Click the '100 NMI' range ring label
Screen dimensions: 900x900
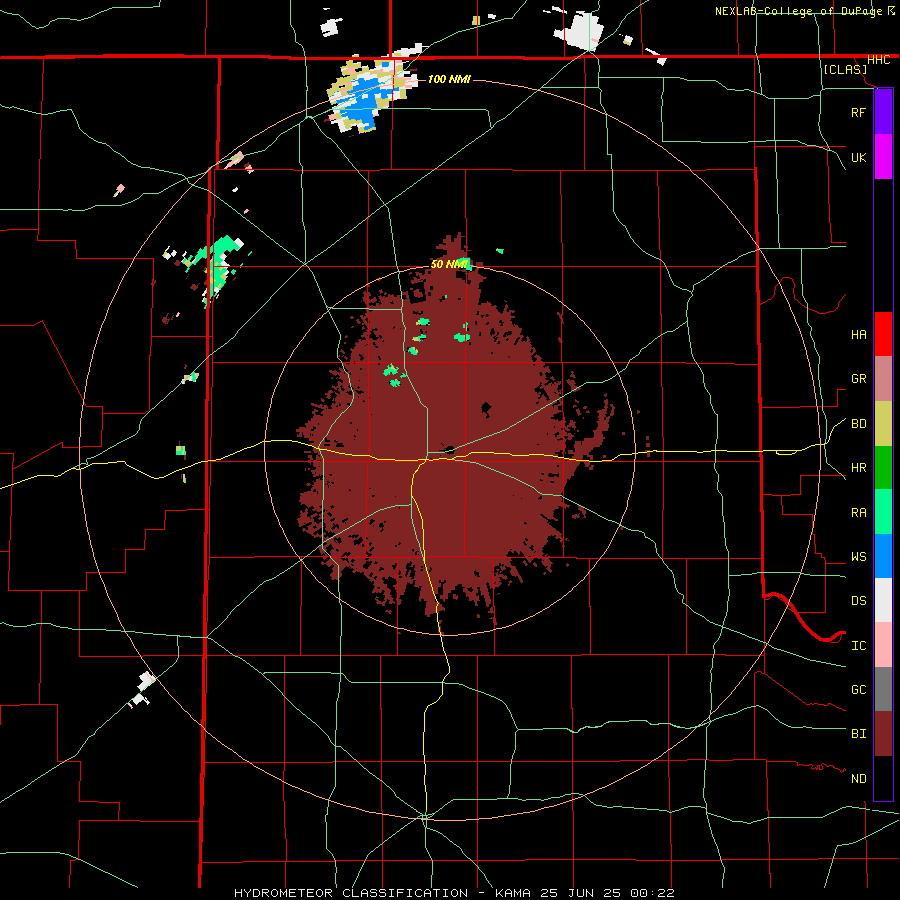coord(449,79)
